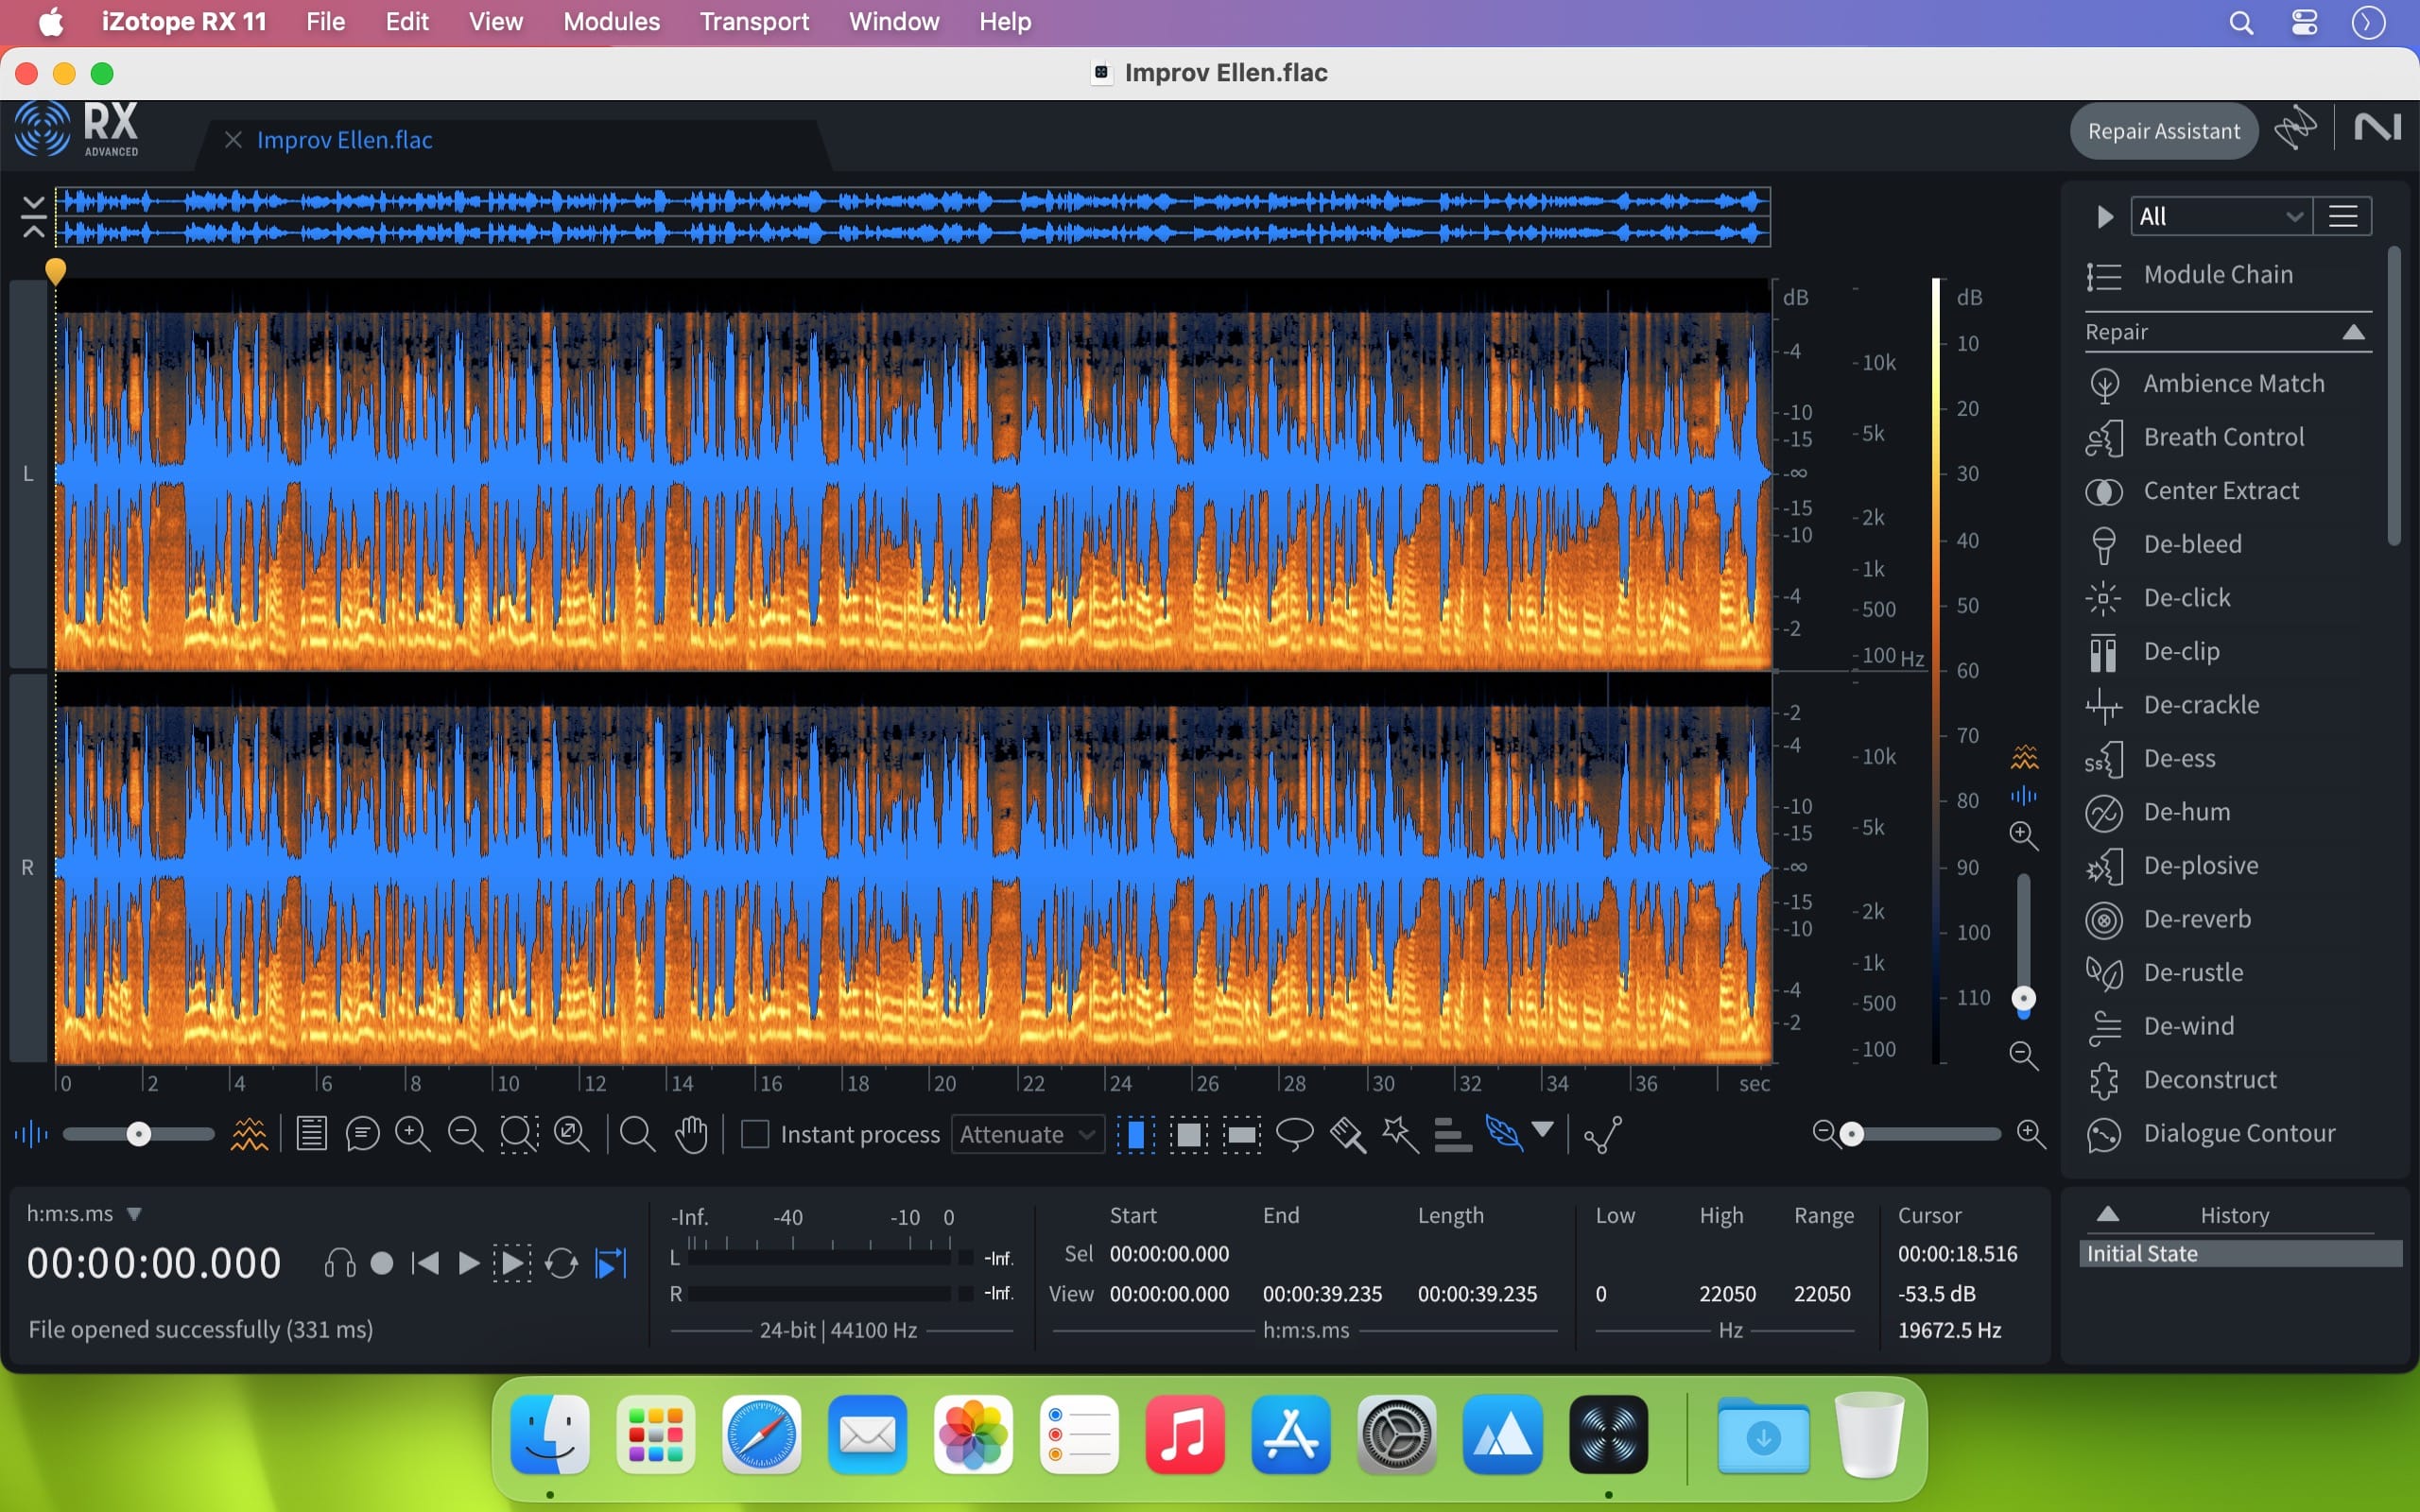Select the brush selection tool
This screenshot has width=2420, height=1512.
click(1348, 1134)
